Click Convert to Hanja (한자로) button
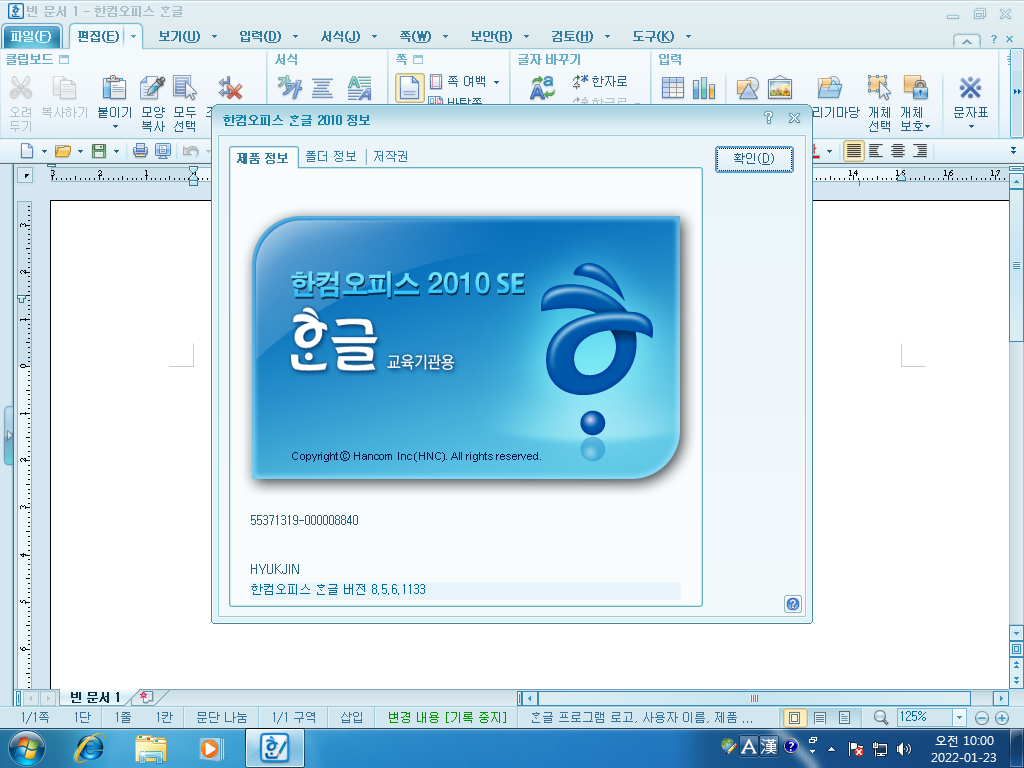 pyautogui.click(x=600, y=82)
